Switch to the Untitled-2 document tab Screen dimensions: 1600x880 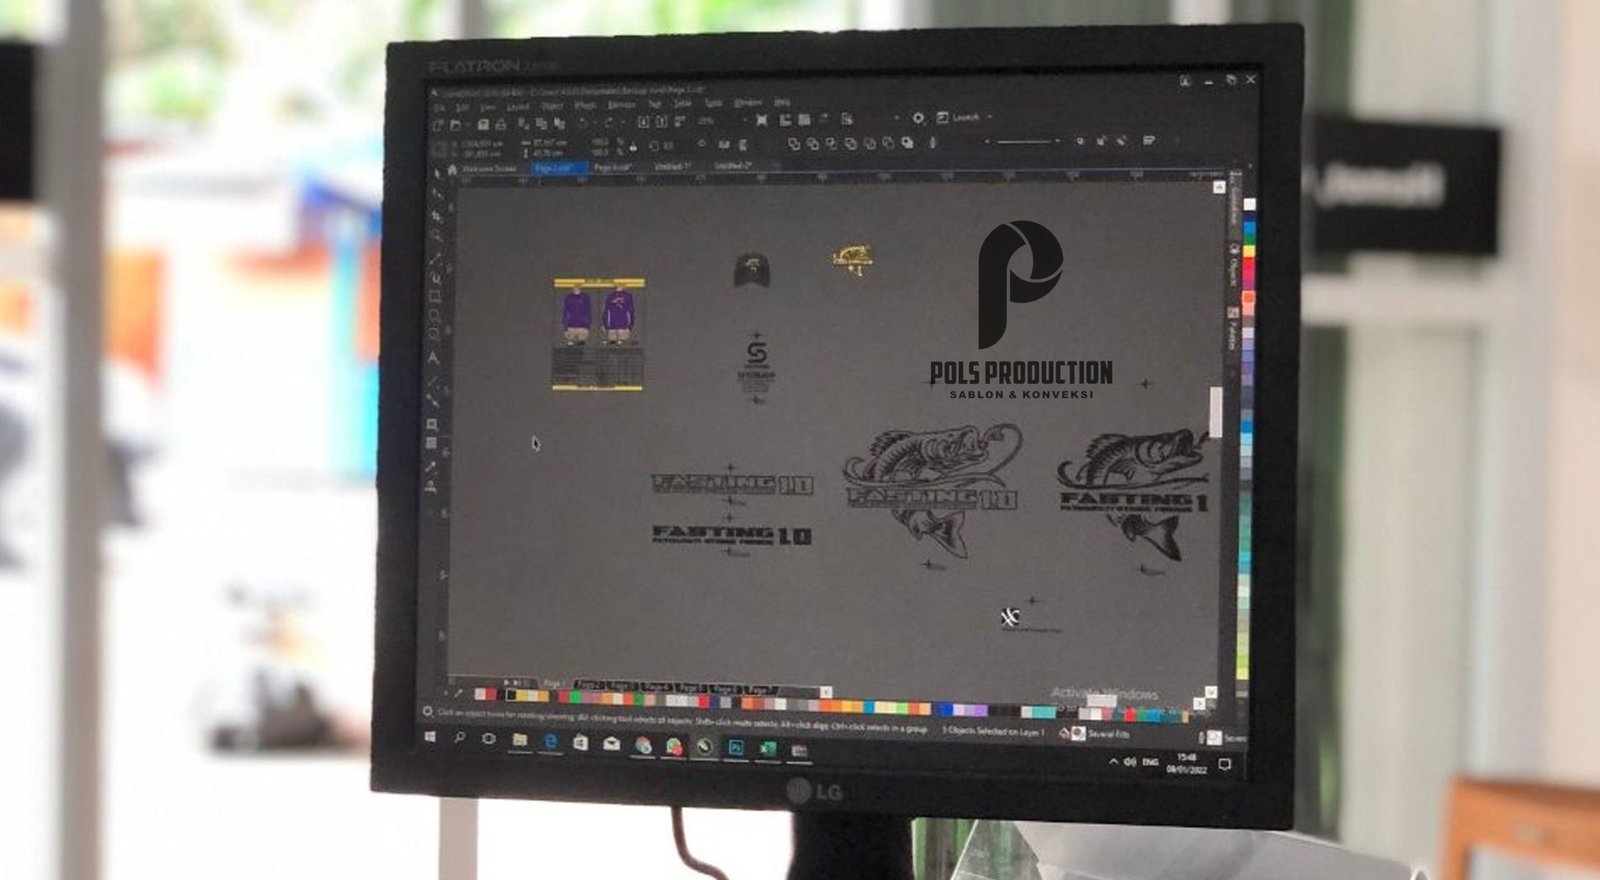pyautogui.click(x=733, y=166)
